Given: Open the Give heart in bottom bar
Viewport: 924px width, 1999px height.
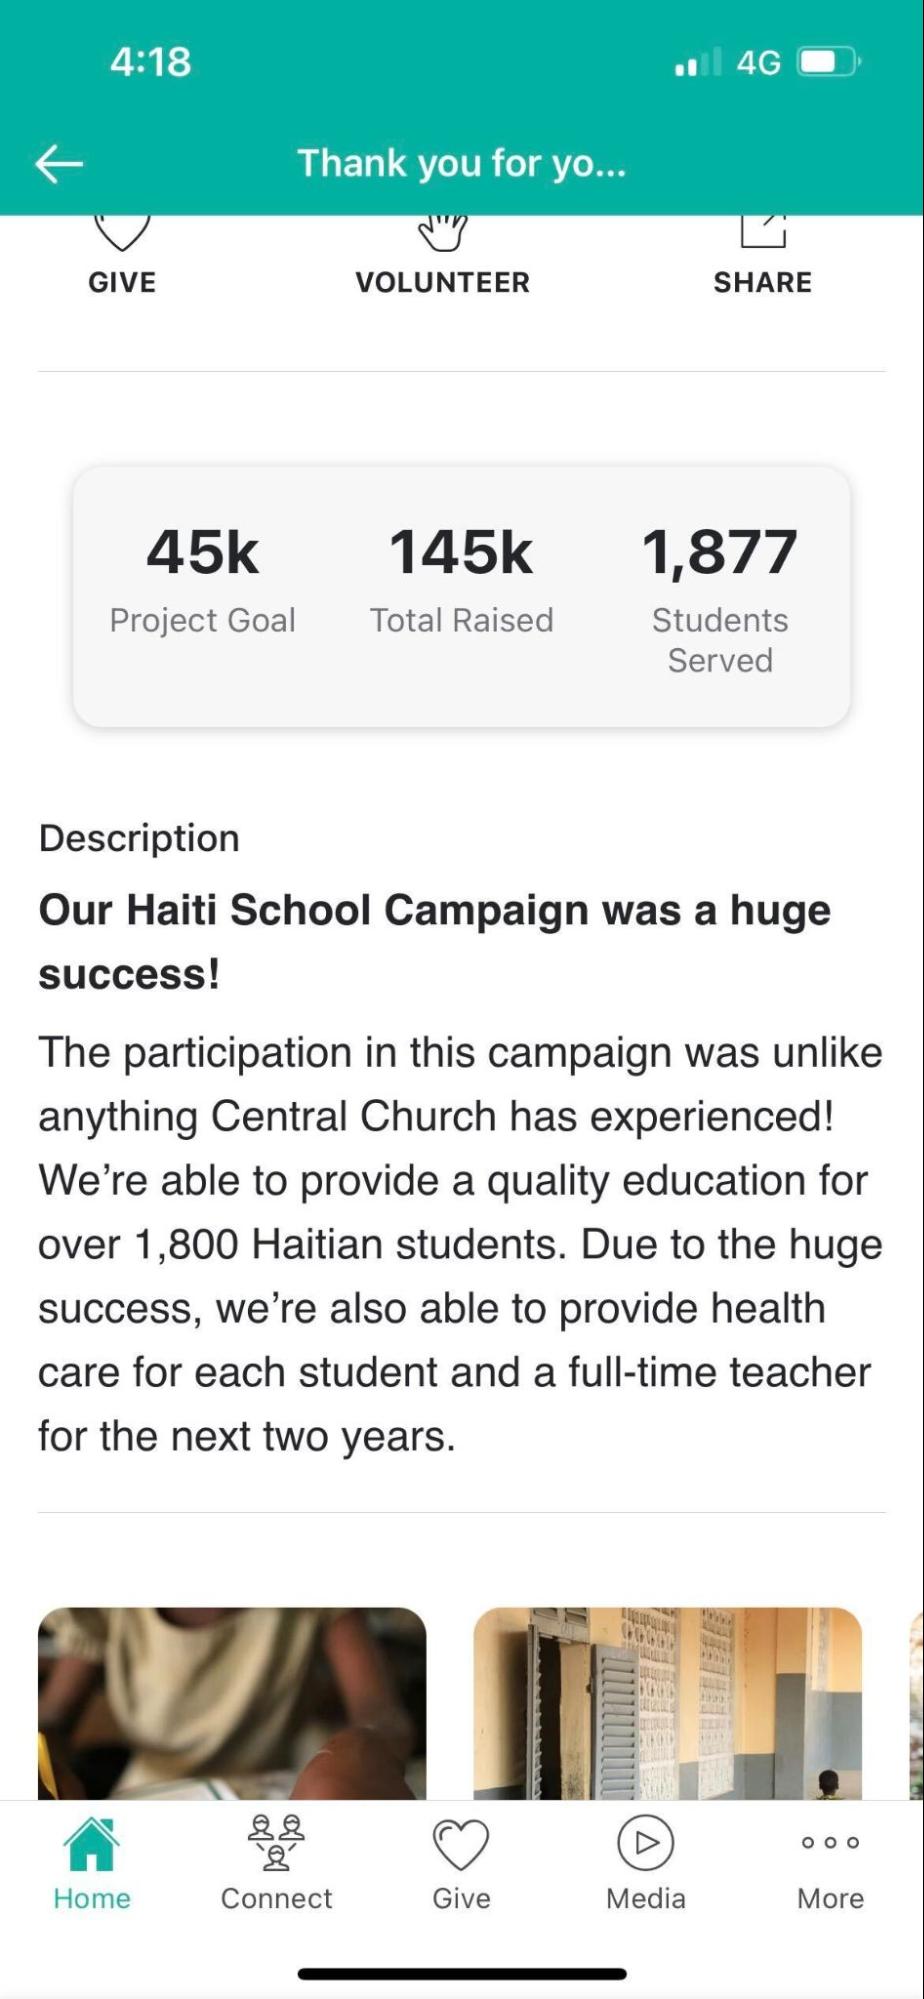Looking at the screenshot, I should (x=461, y=1843).
